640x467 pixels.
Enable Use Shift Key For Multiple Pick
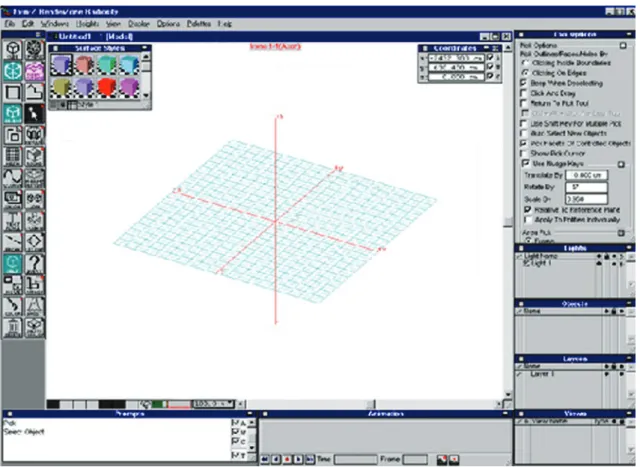(524, 123)
